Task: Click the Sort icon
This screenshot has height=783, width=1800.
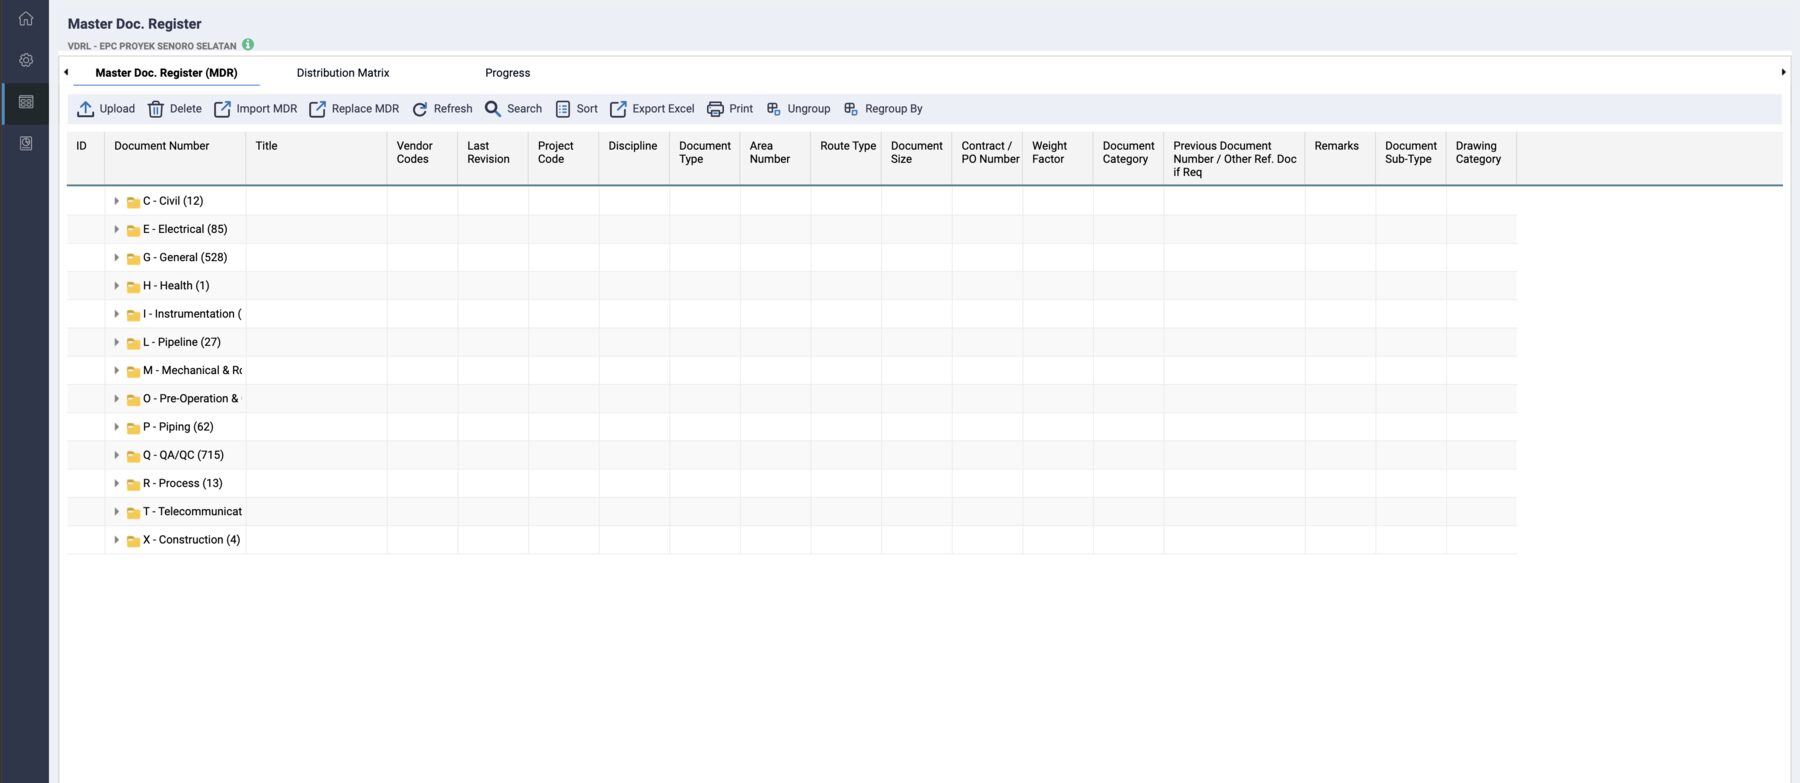Action: (x=563, y=109)
